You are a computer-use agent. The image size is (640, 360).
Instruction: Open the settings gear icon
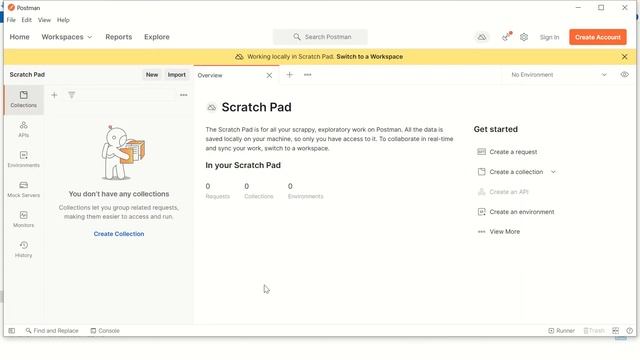click(524, 37)
